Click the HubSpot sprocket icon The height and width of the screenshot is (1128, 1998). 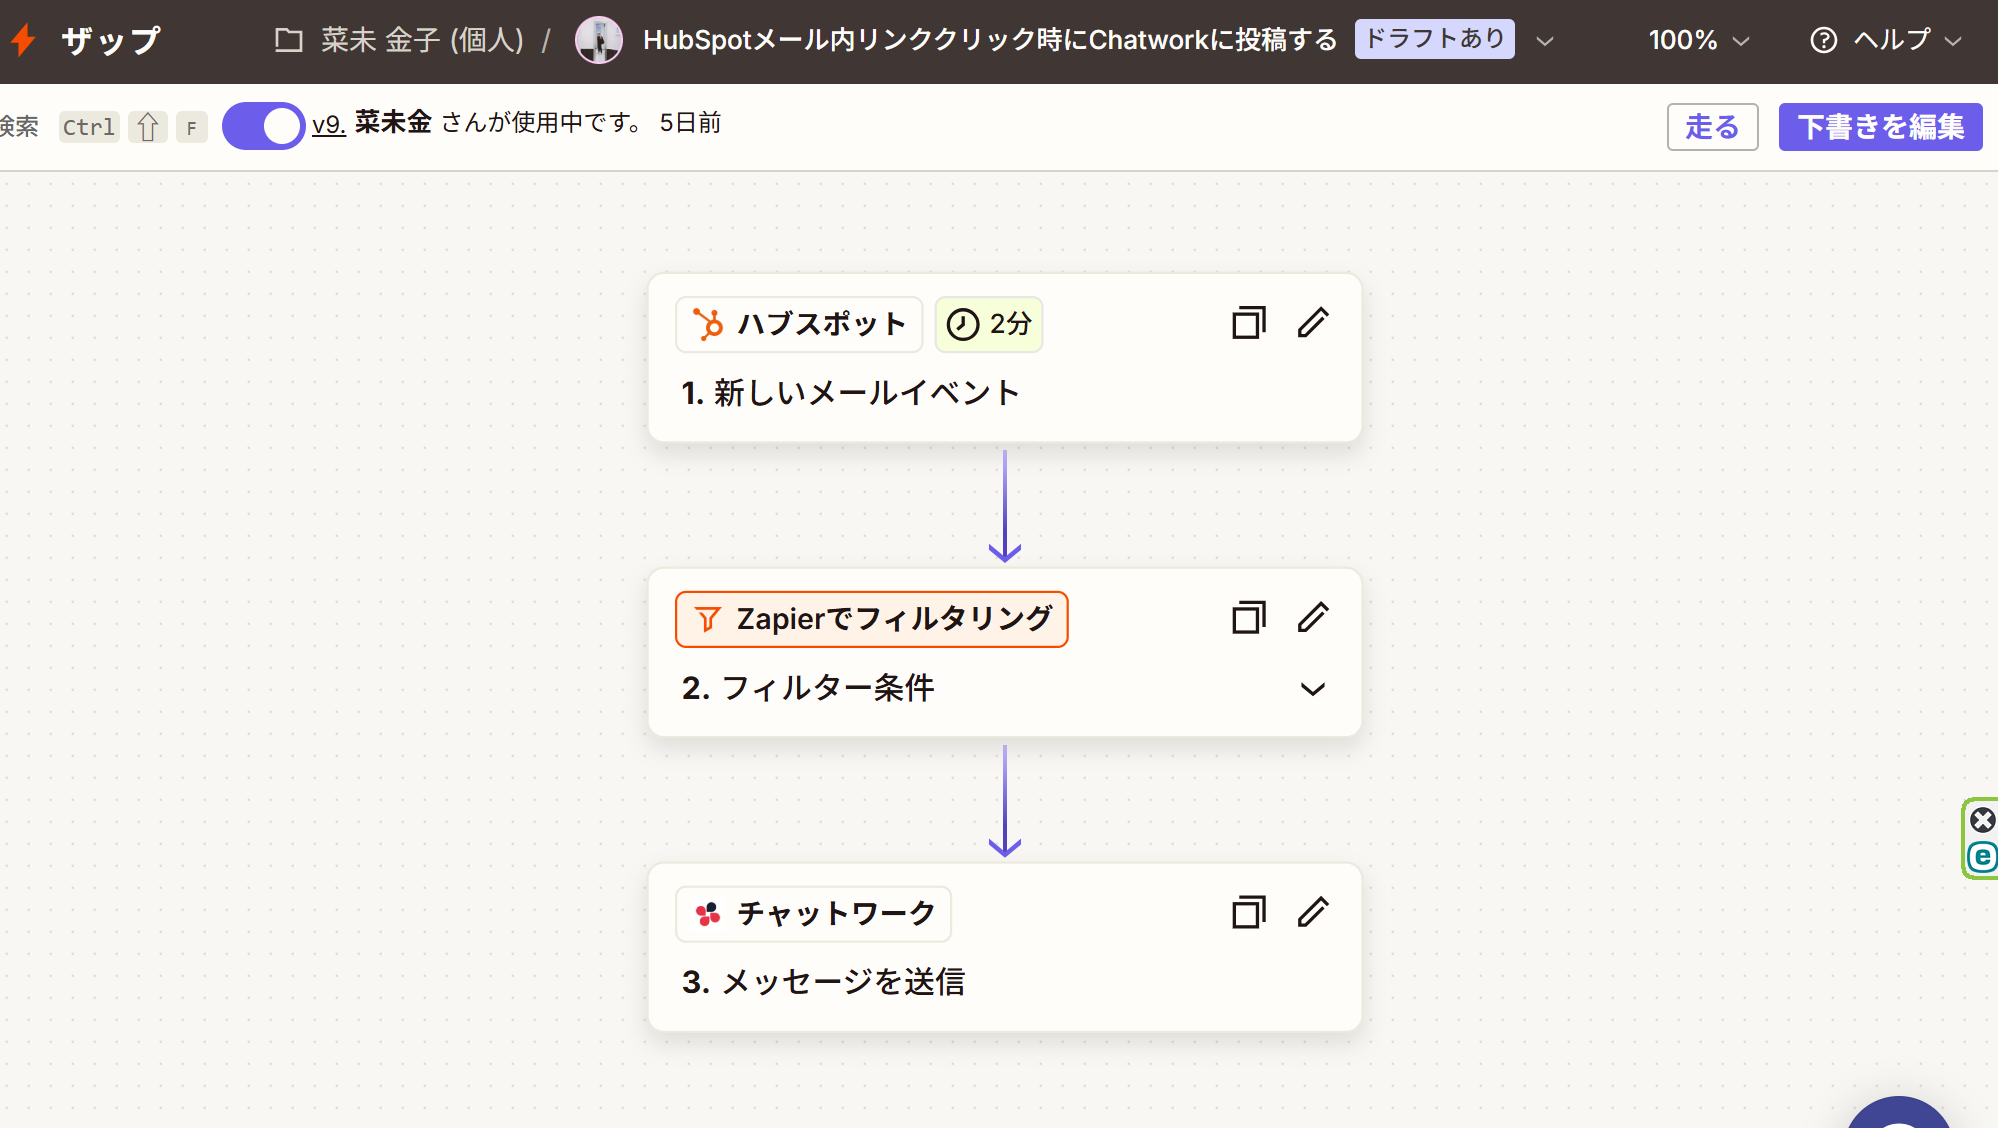click(x=708, y=324)
